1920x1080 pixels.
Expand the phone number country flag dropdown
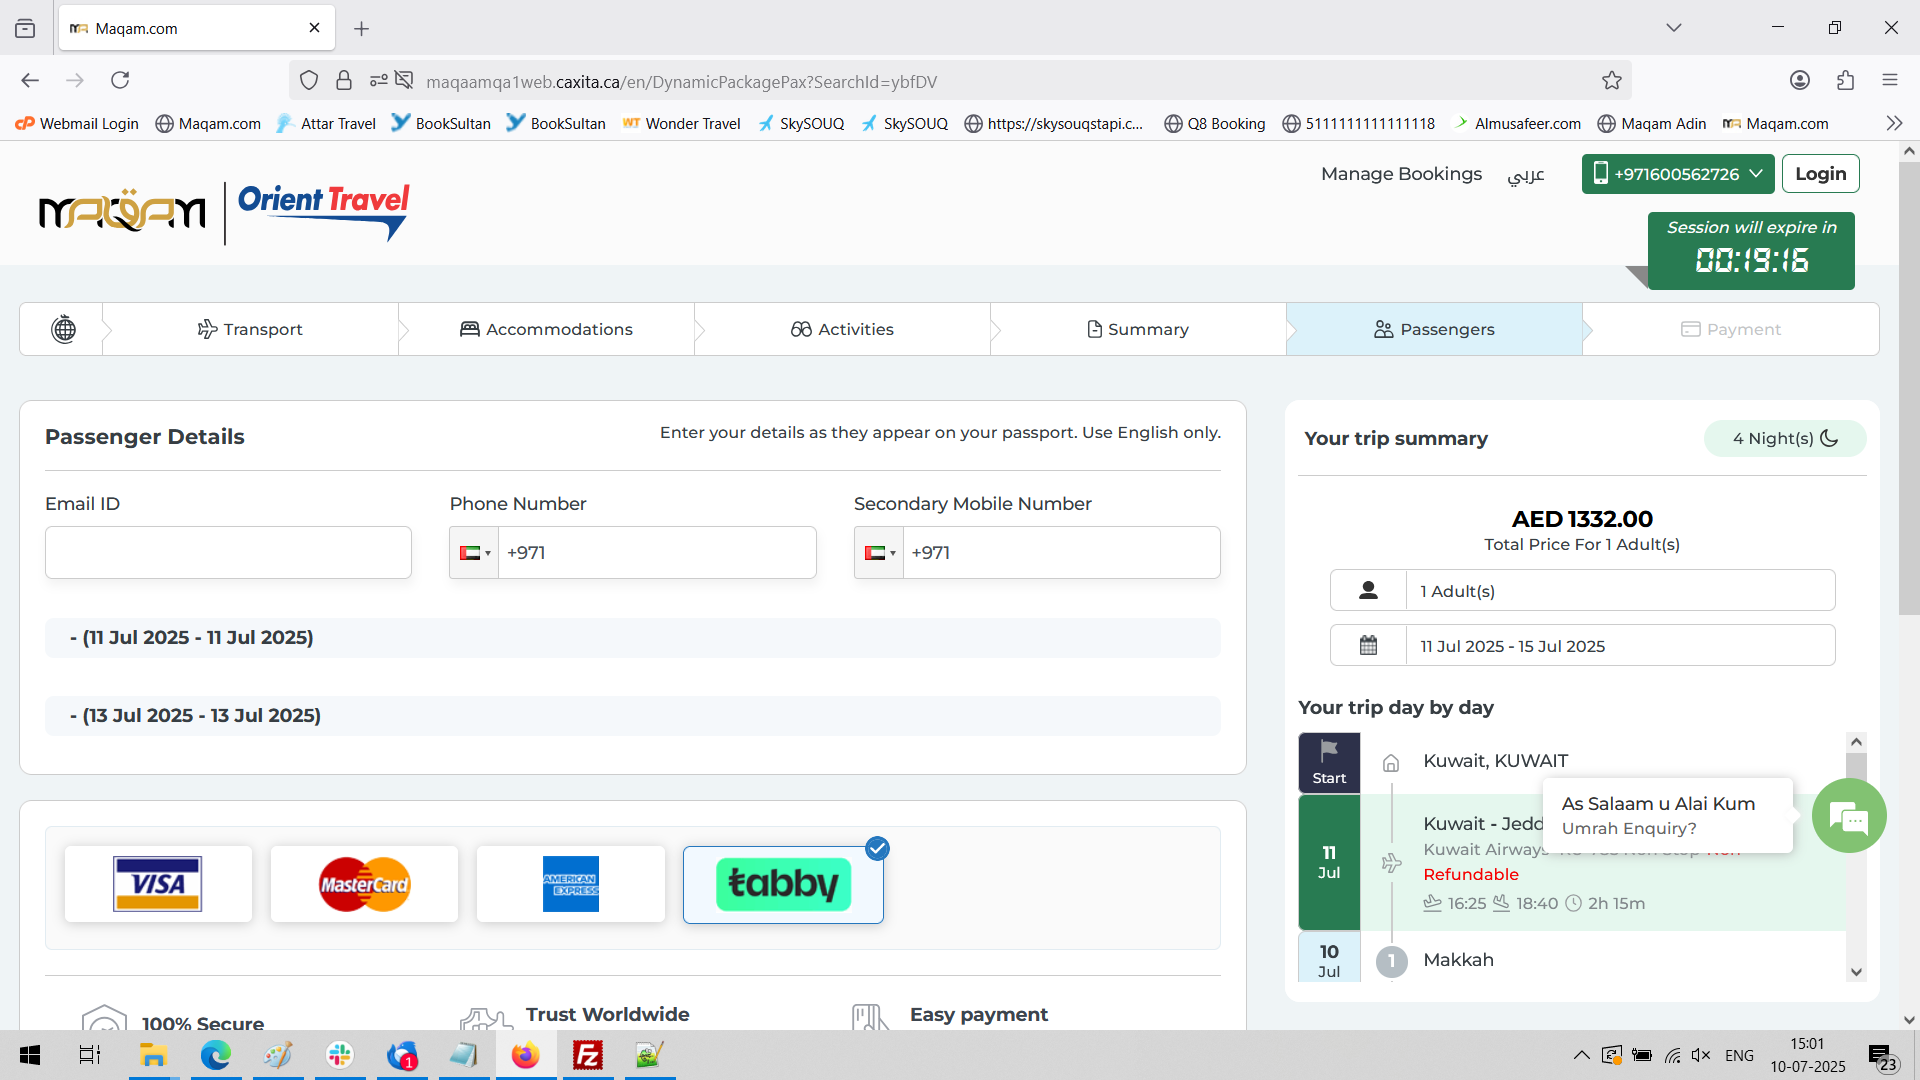(x=475, y=553)
